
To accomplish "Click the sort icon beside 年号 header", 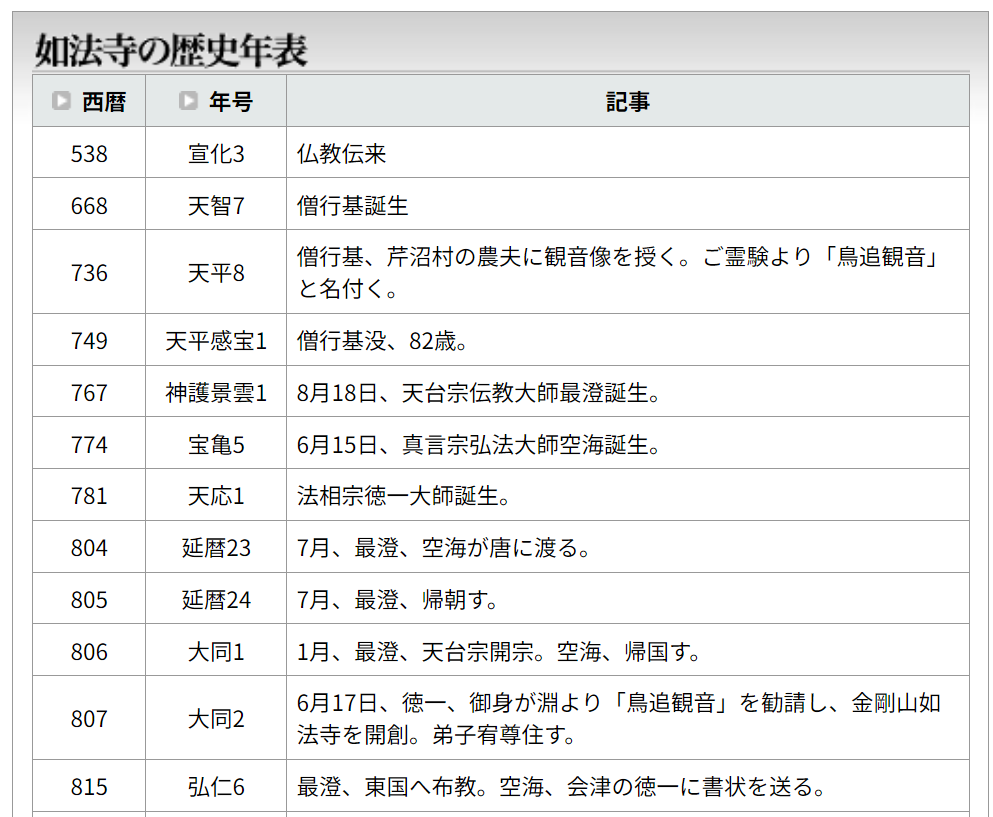I will point(188,101).
